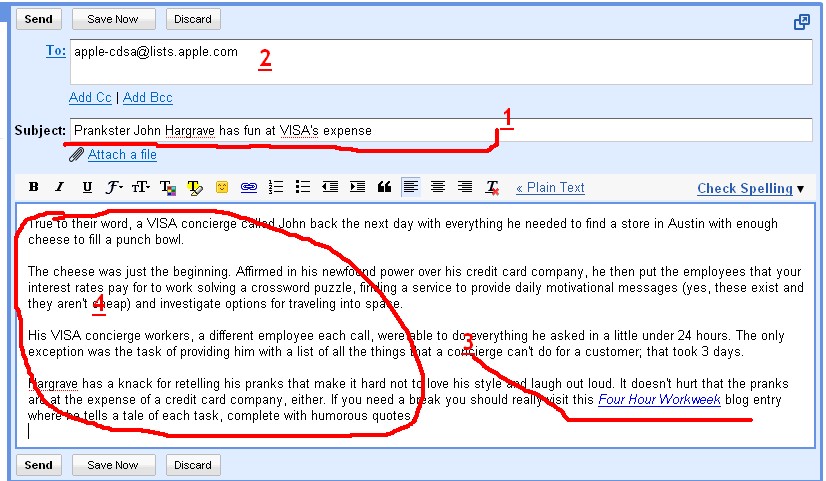Open the highlight color picker

coord(195,188)
